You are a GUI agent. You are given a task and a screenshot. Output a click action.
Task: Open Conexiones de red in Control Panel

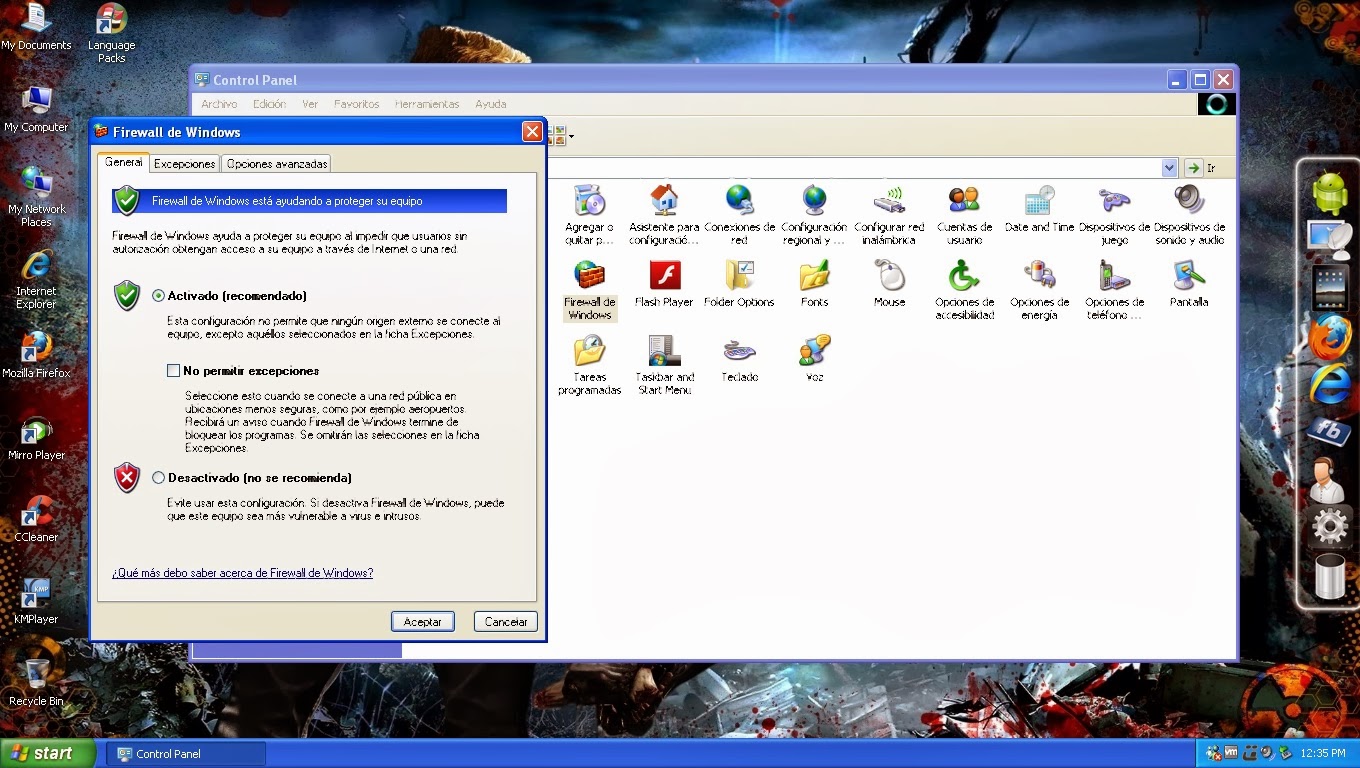(x=740, y=214)
